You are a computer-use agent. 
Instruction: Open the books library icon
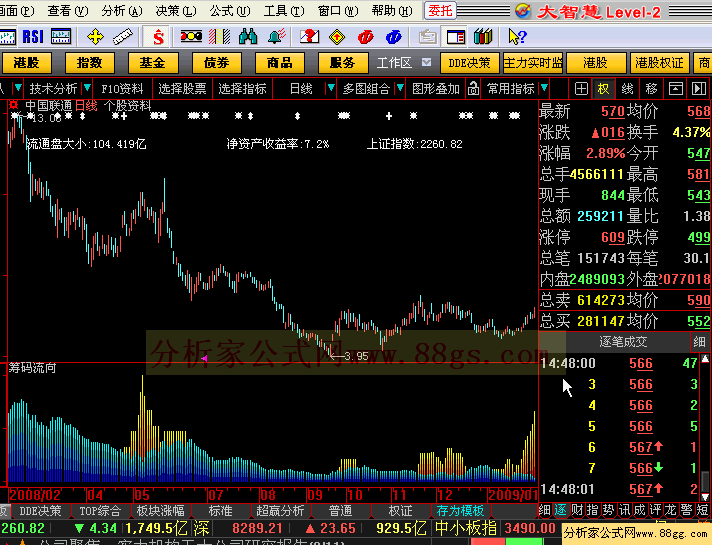(483, 36)
